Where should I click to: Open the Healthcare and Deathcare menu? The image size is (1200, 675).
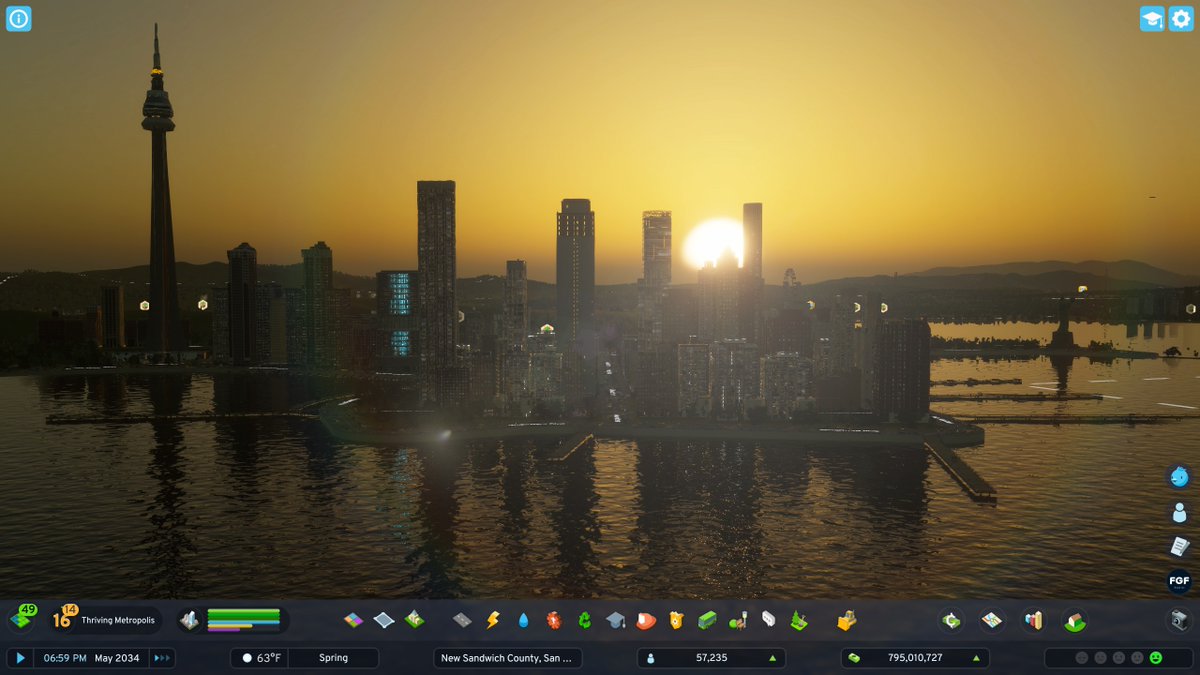pyautogui.click(x=554, y=620)
